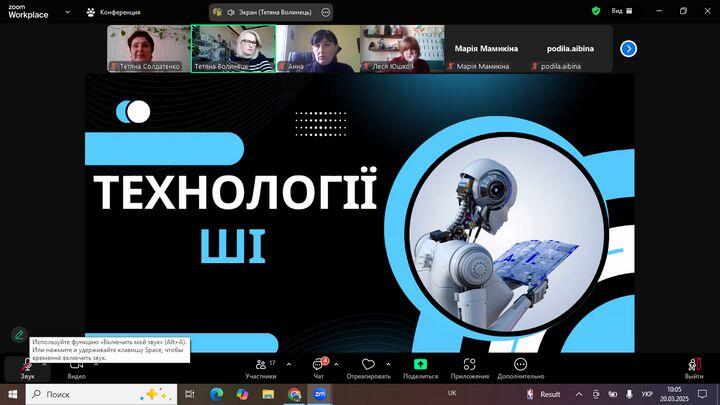Screen dimensions: 720x405
Task: Open share options three-dot menu
Action: tap(326, 12)
